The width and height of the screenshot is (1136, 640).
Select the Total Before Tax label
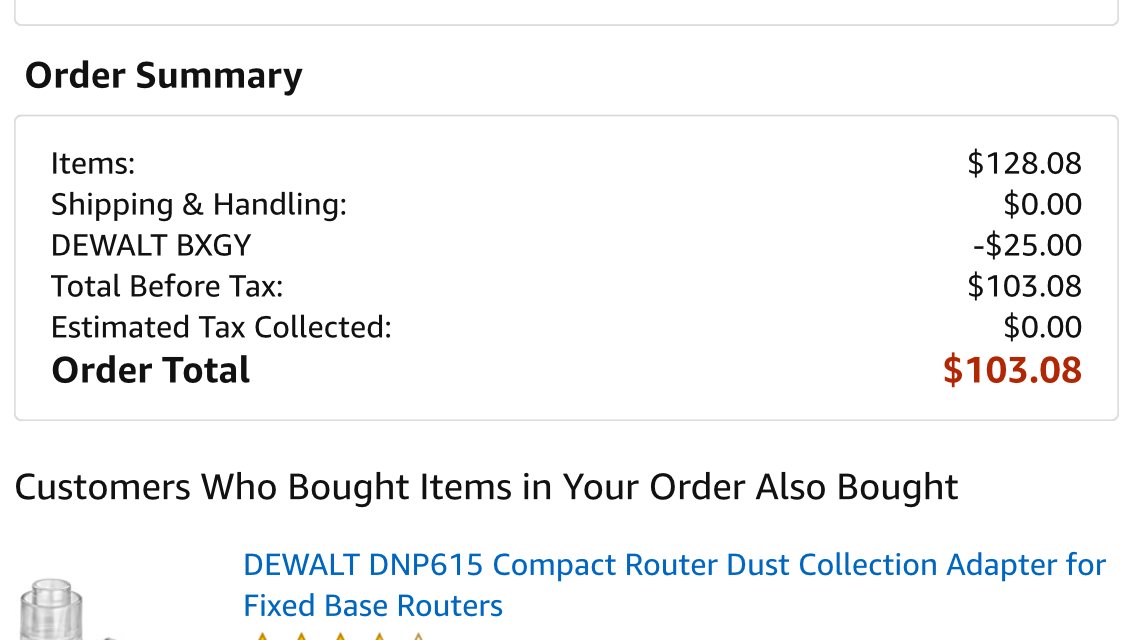(167, 286)
